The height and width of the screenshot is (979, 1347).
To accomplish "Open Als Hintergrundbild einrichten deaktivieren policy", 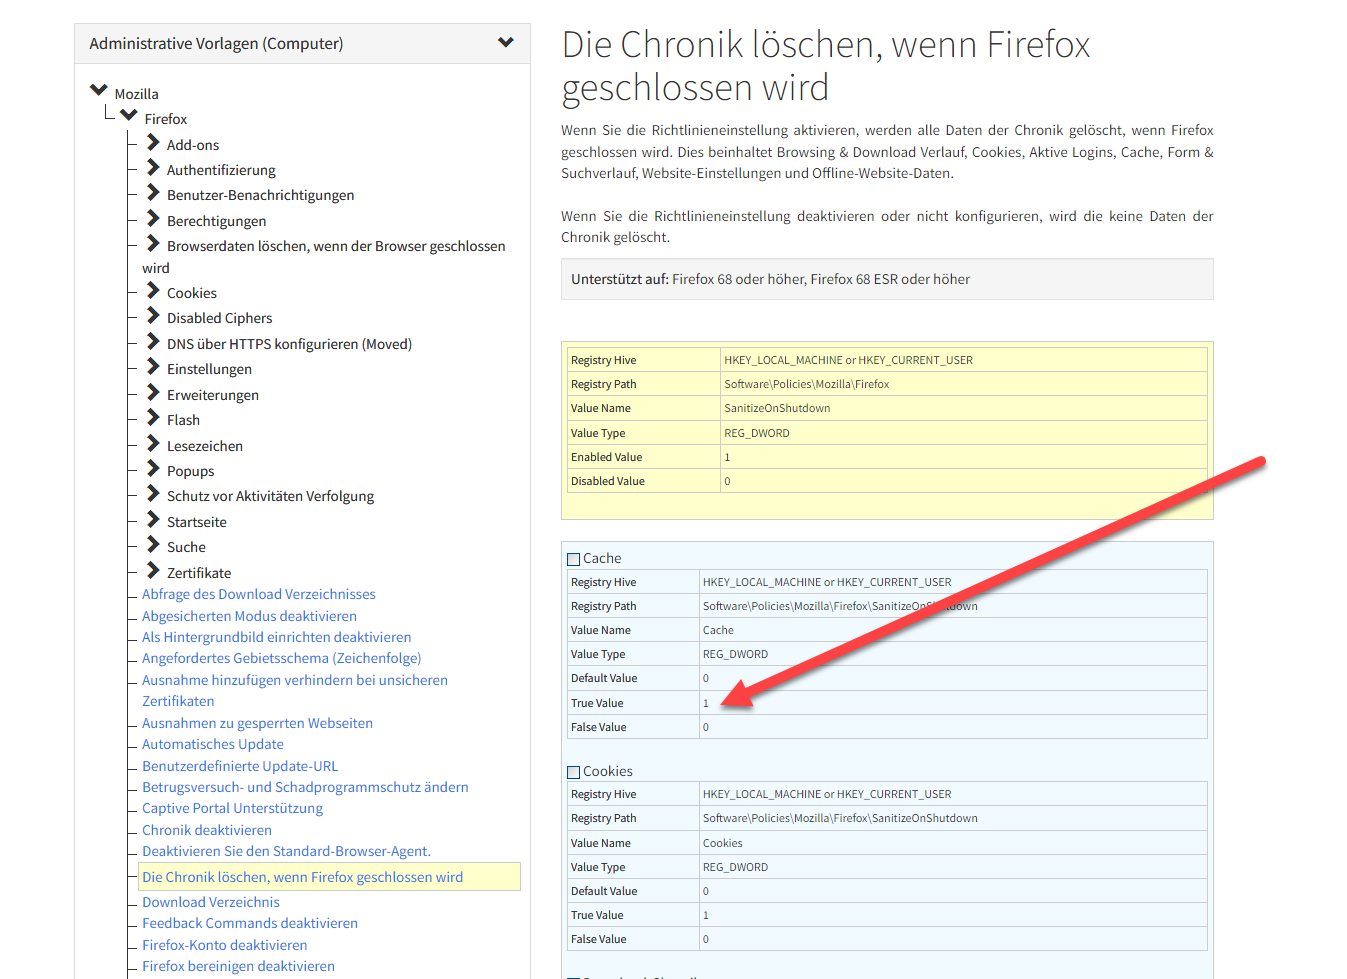I will coord(277,637).
